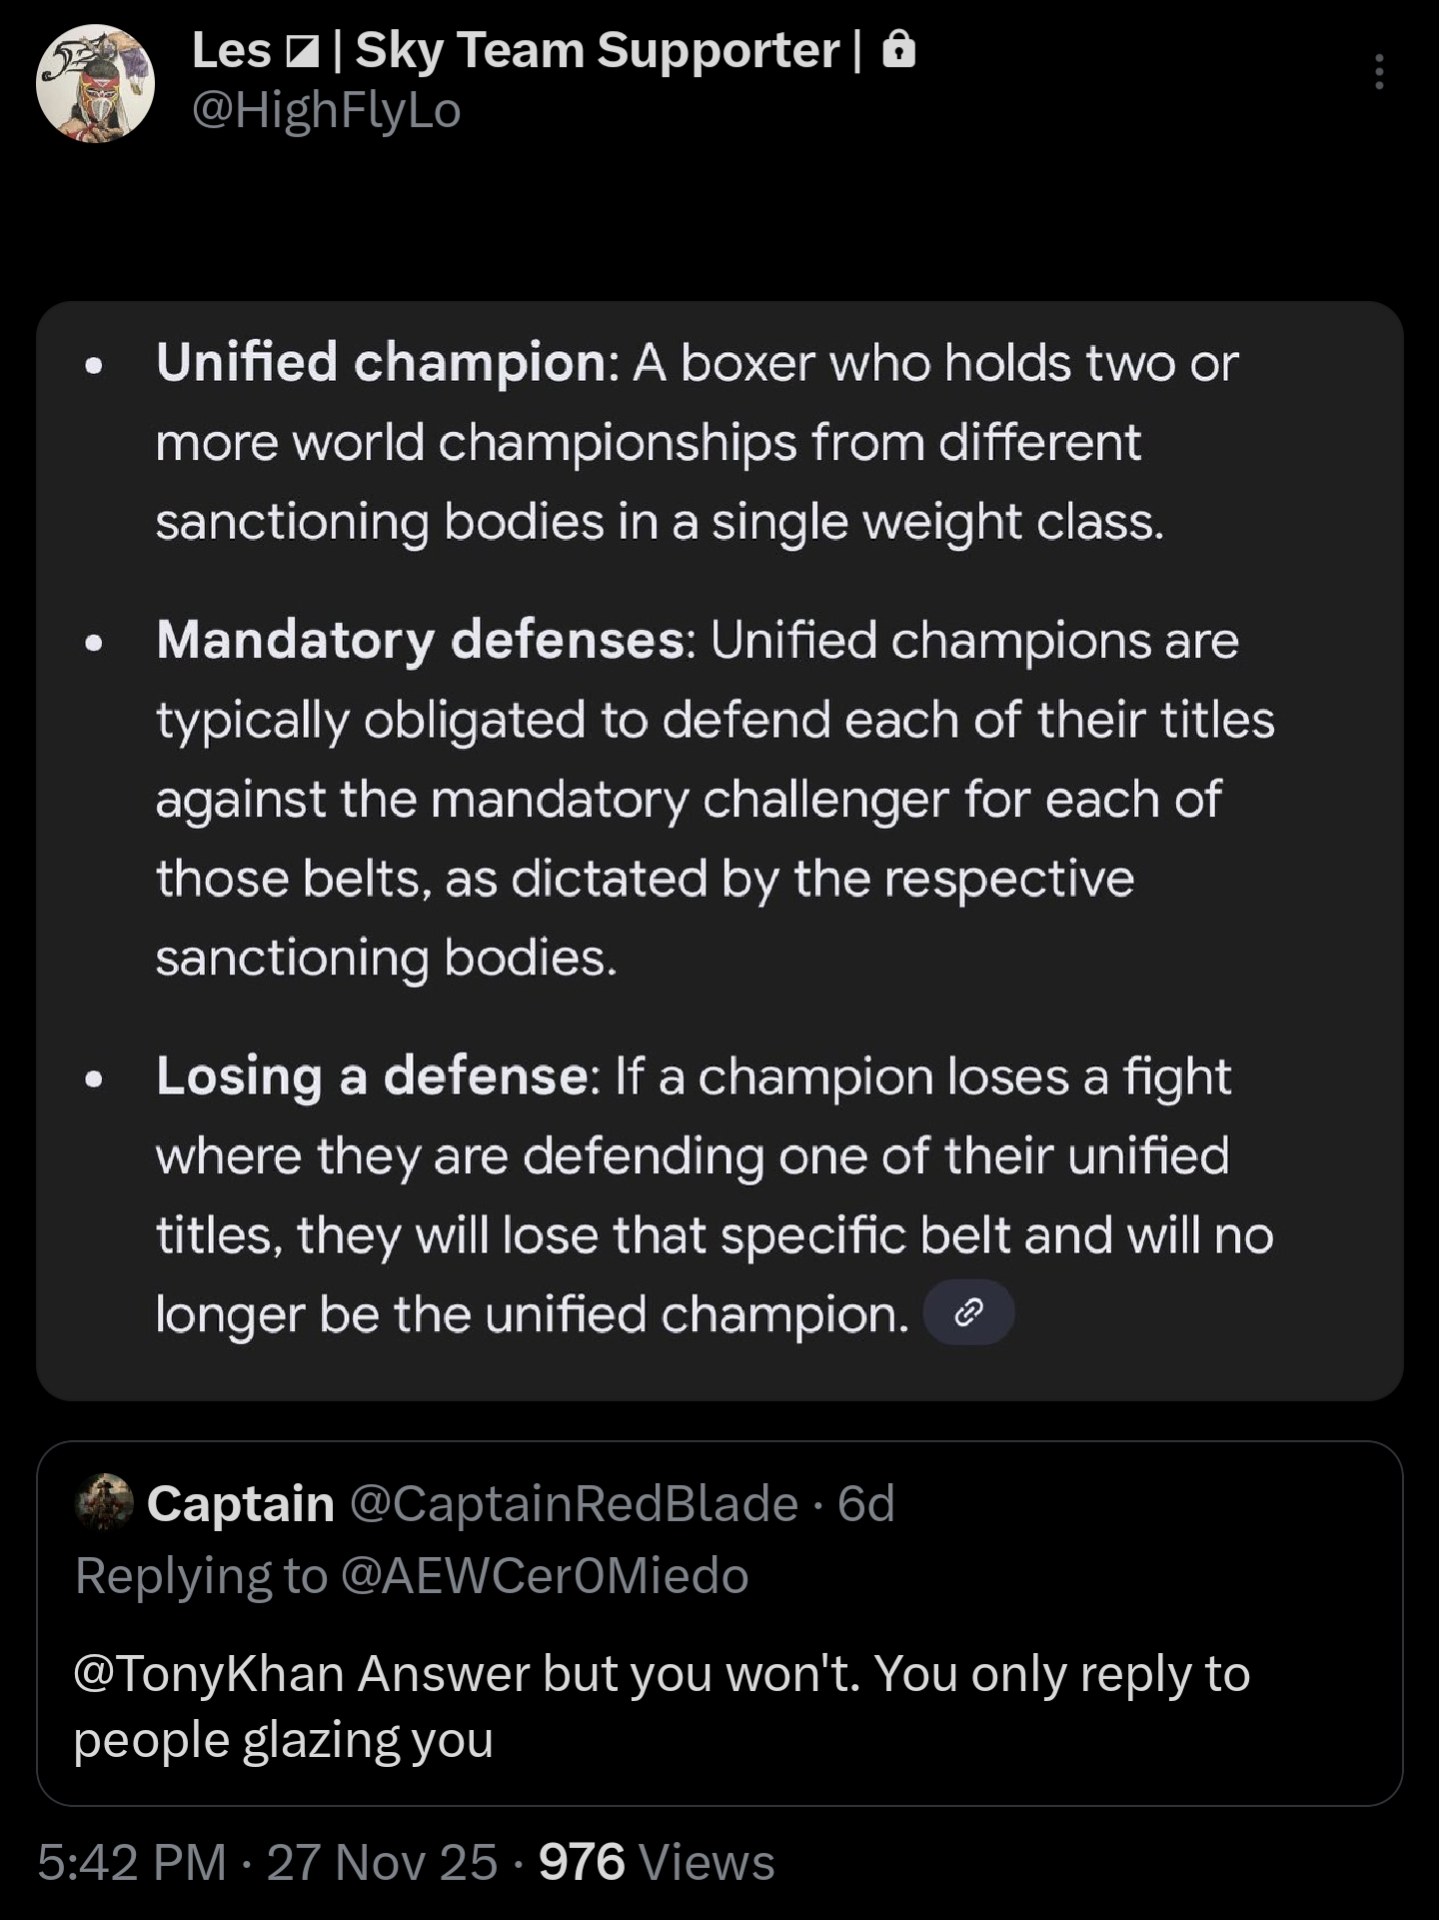Click the Captain display name in the quote
The width and height of the screenshot is (1439, 1920).
pos(240,1503)
